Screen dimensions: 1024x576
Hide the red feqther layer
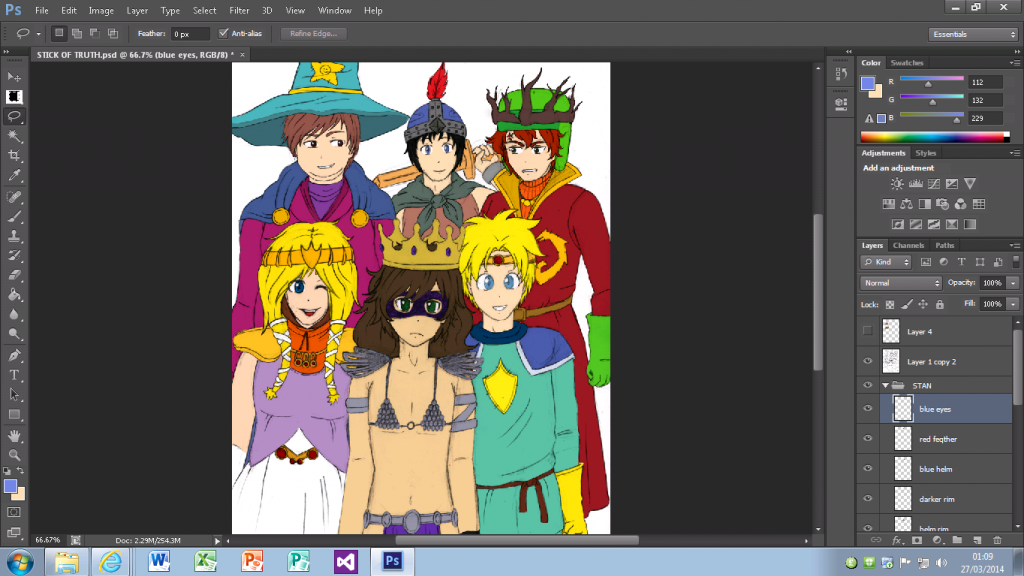click(x=867, y=439)
